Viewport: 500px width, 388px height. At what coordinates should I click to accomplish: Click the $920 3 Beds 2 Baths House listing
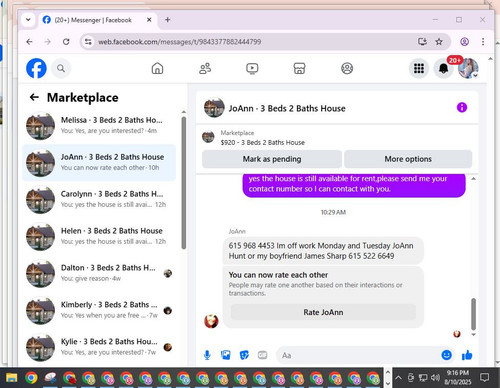click(x=263, y=142)
